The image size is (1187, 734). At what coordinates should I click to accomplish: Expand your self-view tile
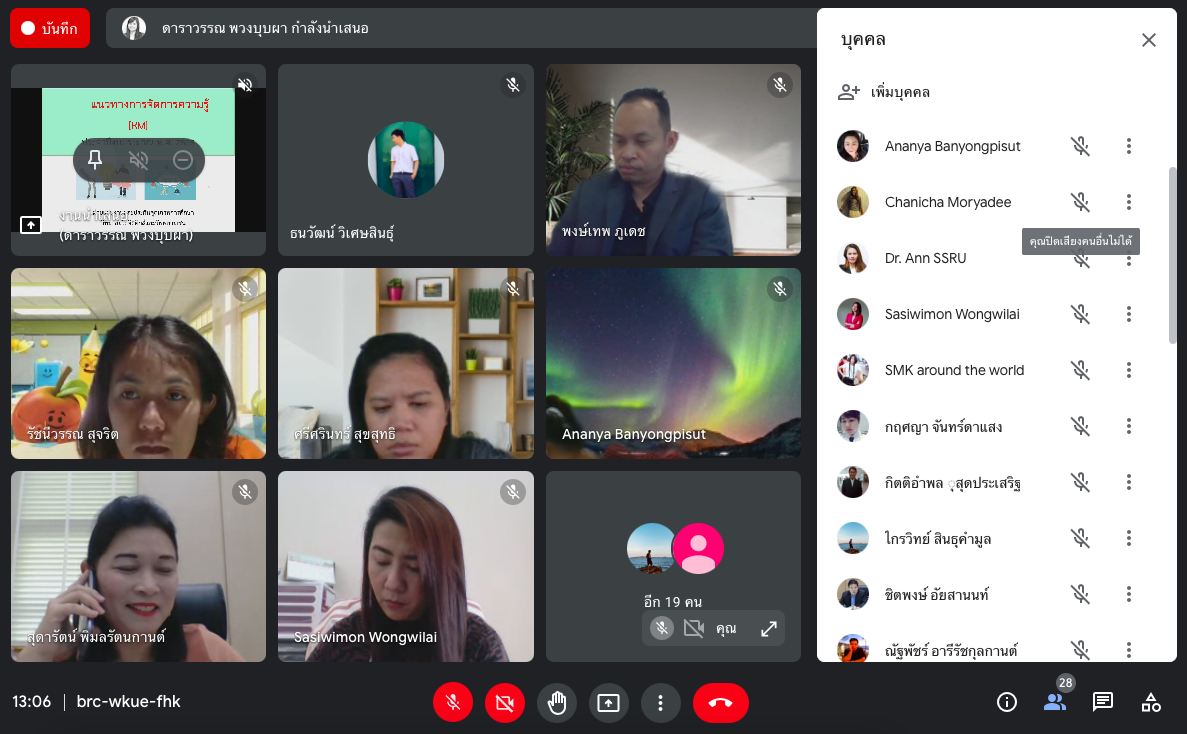click(769, 628)
